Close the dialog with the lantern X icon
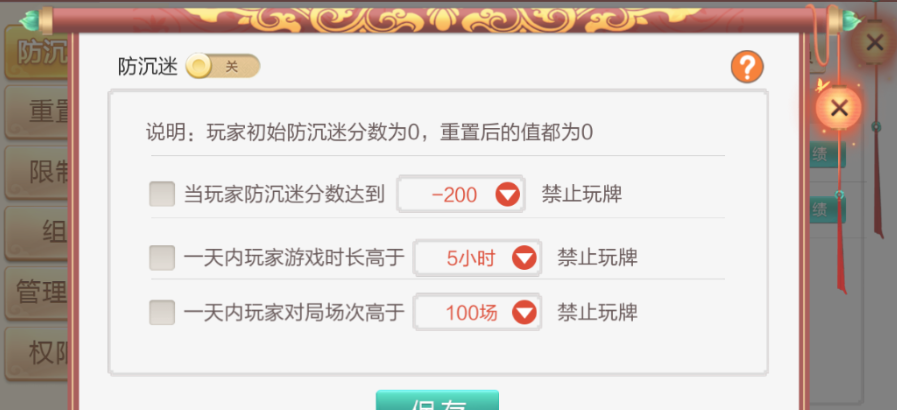 (x=839, y=108)
